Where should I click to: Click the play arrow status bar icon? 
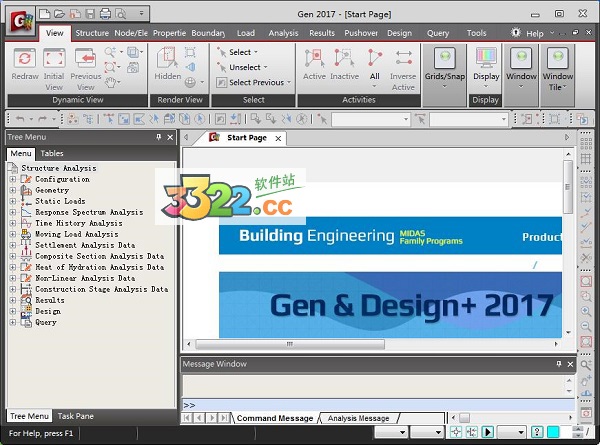pos(488,432)
